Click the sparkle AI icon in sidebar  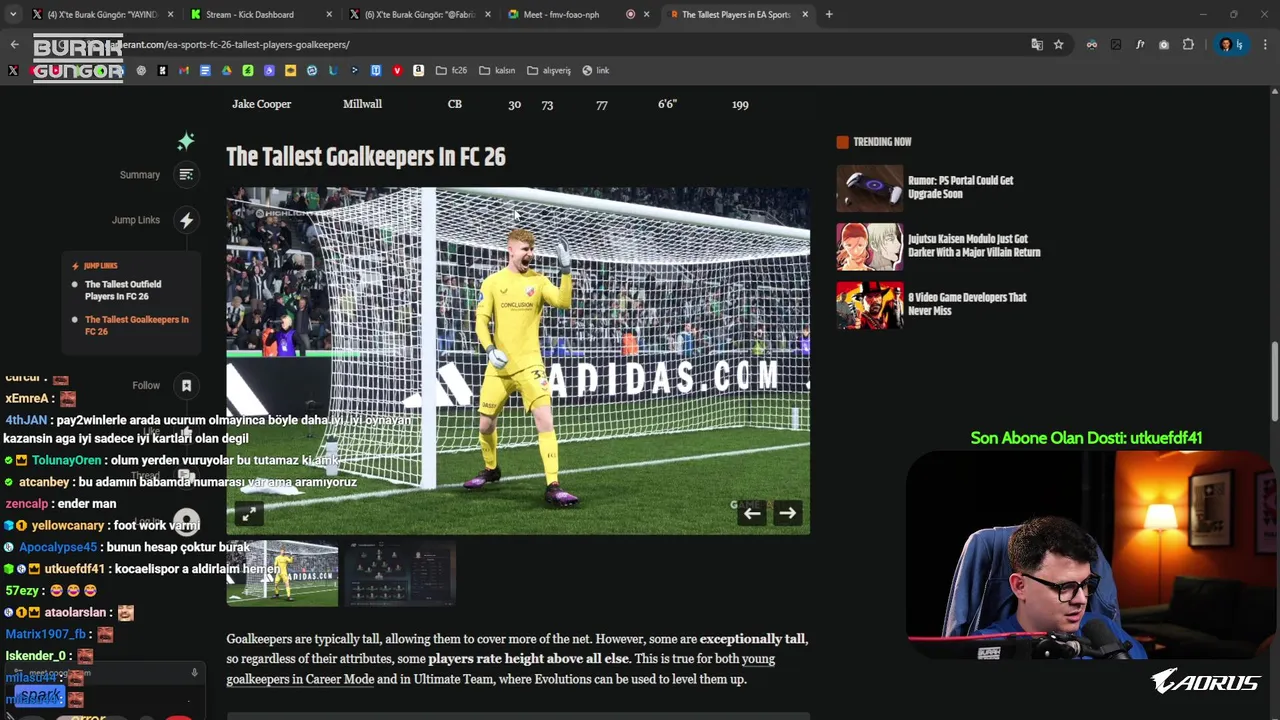(186, 141)
